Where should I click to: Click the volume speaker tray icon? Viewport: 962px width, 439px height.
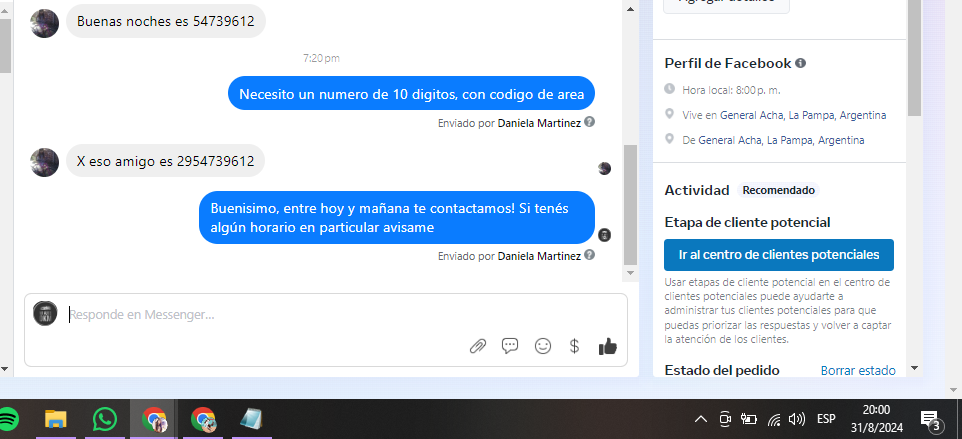(797, 419)
